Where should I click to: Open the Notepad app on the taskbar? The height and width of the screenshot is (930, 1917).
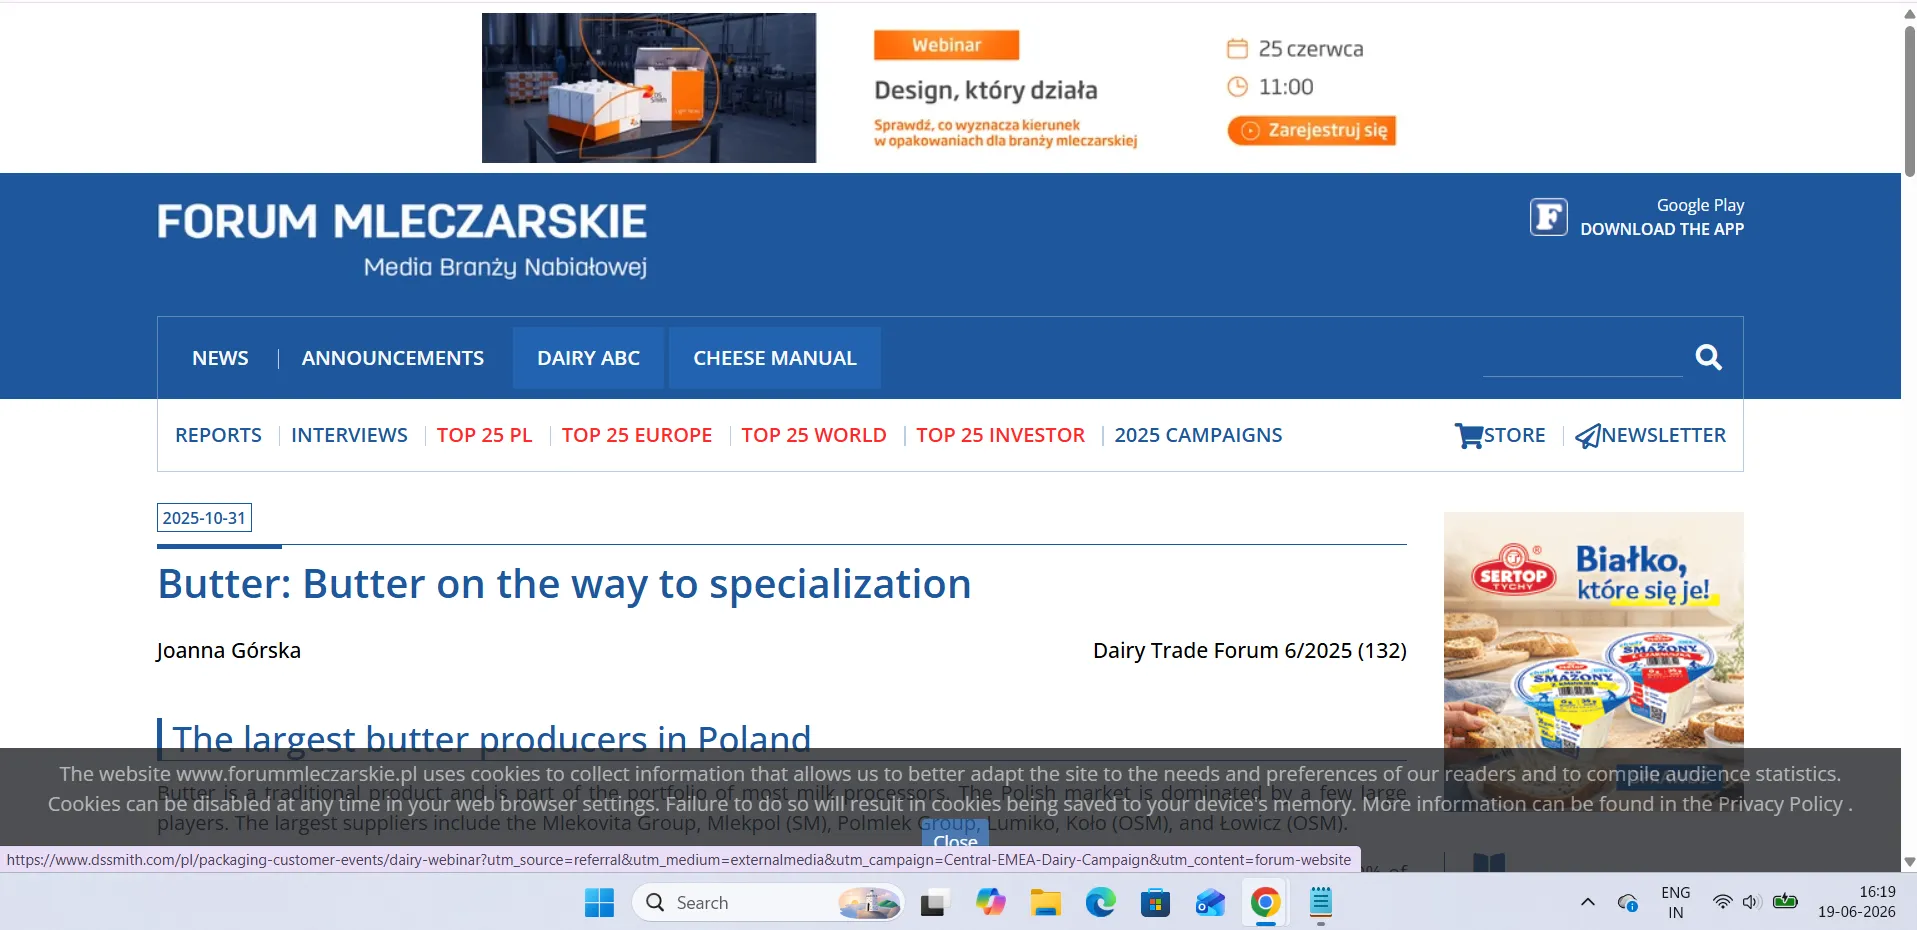pyautogui.click(x=1321, y=903)
